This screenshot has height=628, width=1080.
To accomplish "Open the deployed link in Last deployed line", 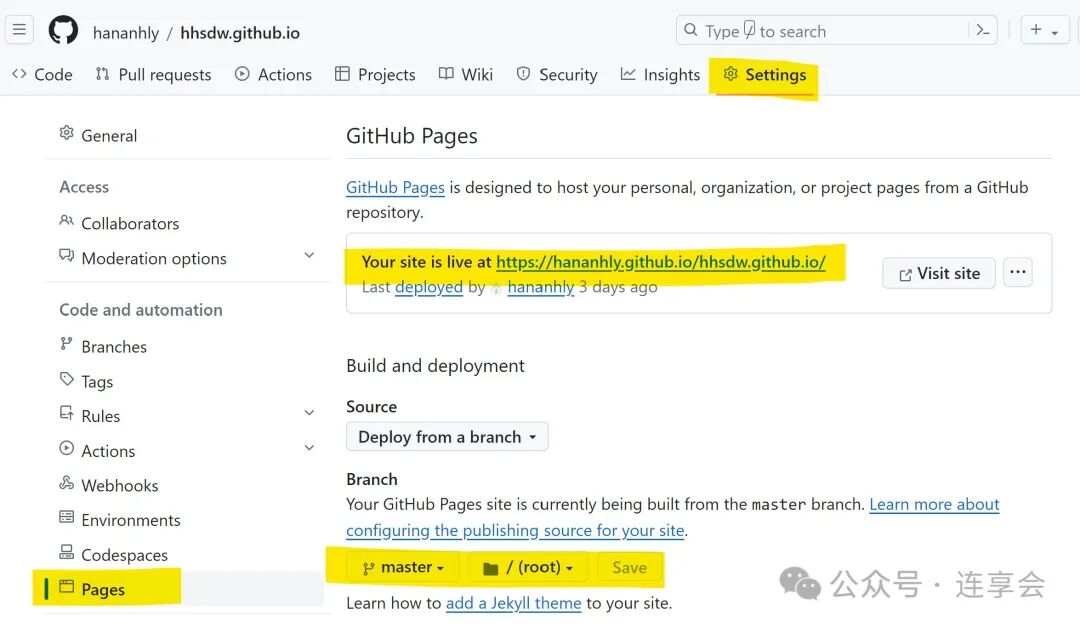I will (x=428, y=287).
